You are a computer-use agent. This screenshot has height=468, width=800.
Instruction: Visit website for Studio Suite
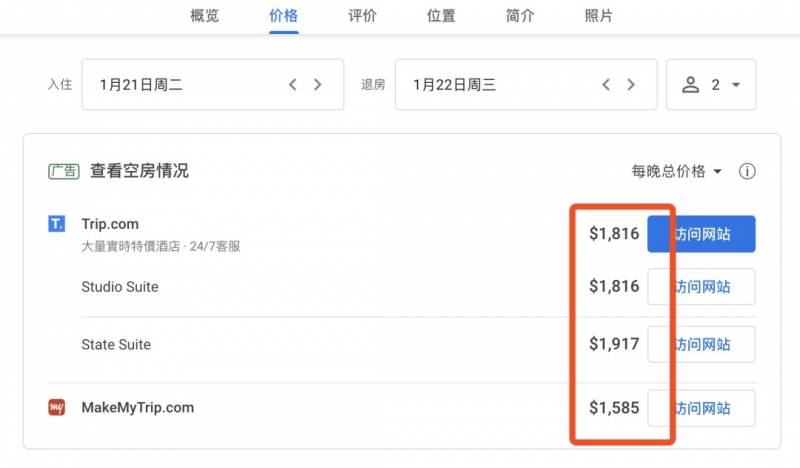pos(702,287)
